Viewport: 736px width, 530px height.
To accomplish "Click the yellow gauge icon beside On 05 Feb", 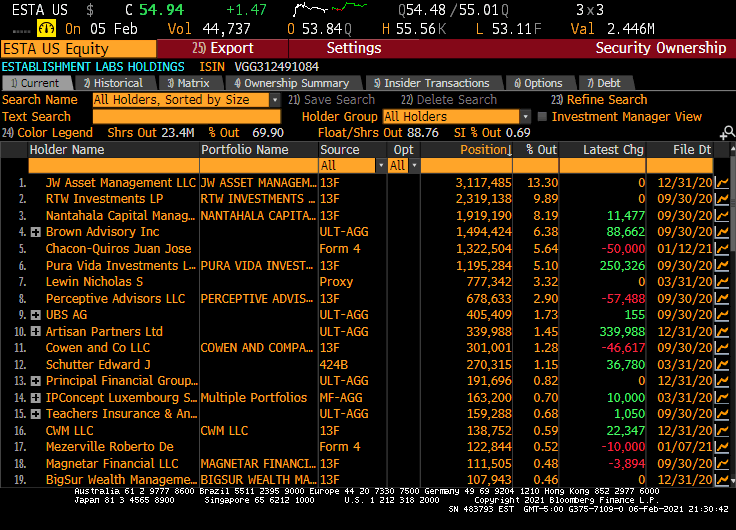I will coord(46,29).
